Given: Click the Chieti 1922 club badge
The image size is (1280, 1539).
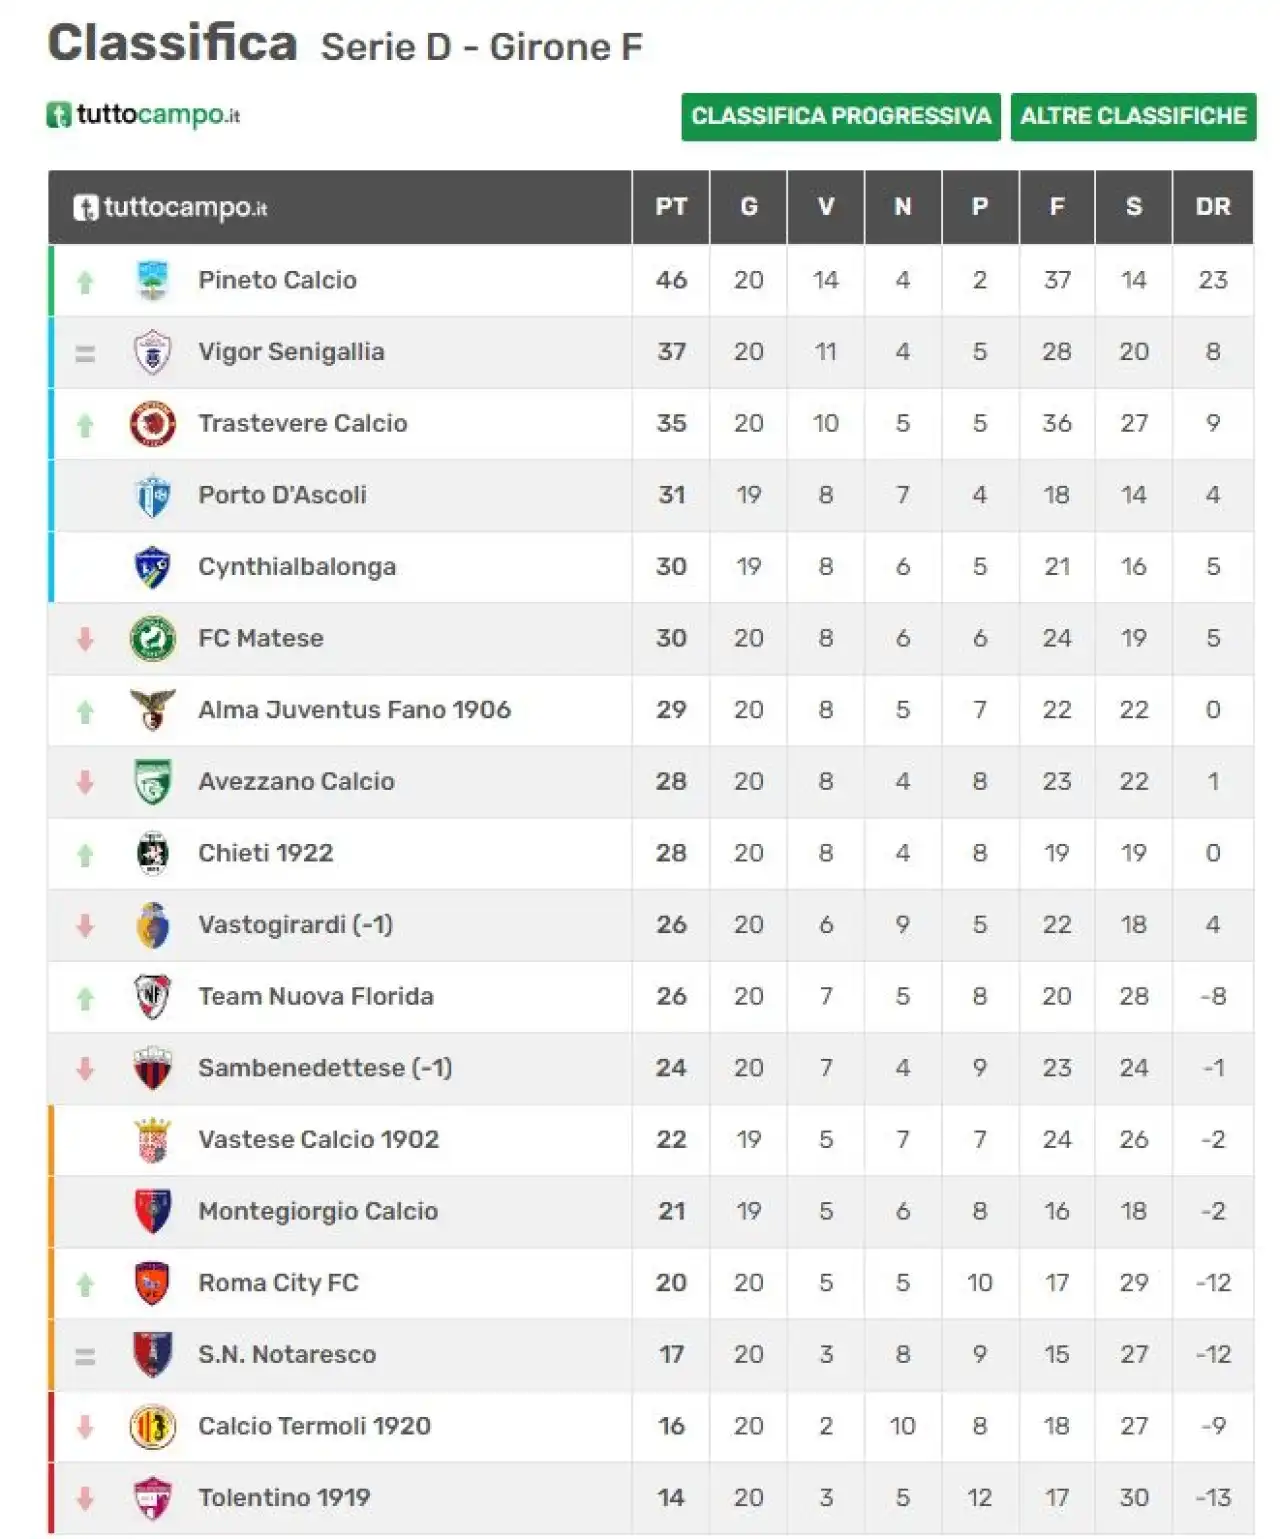Looking at the screenshot, I should point(152,853).
